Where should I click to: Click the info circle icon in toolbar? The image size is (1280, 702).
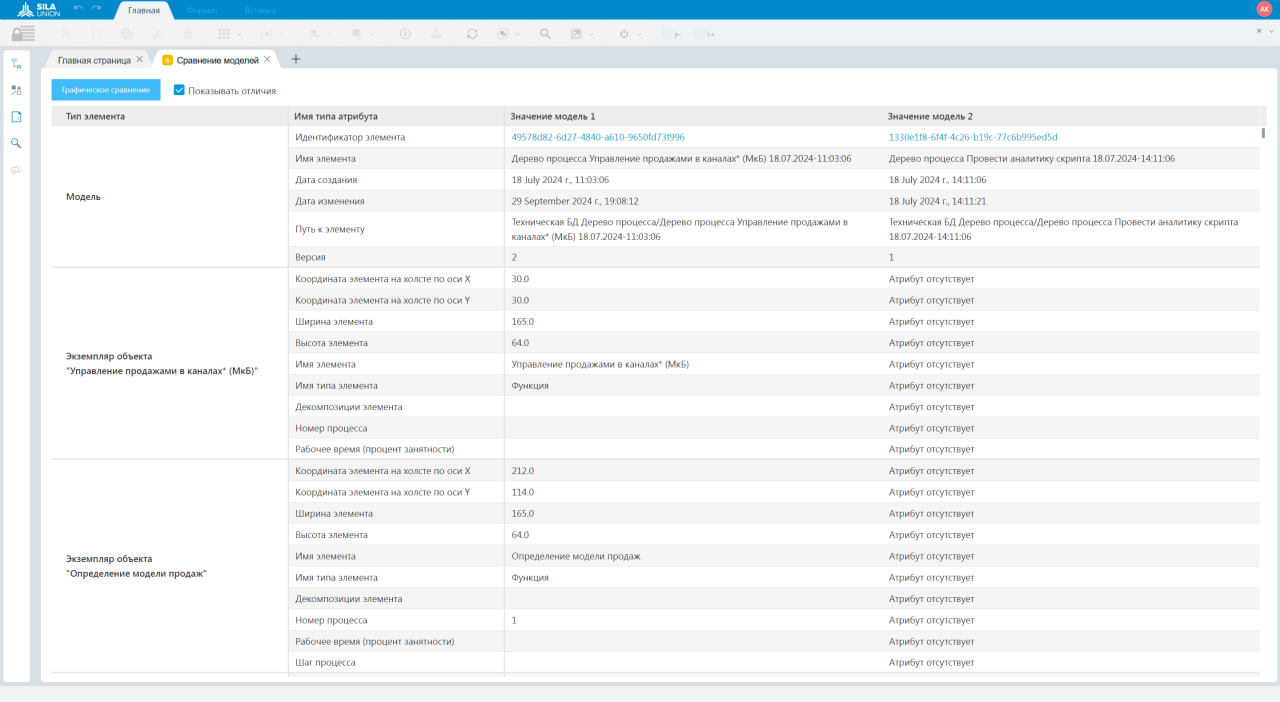[x=405, y=33]
